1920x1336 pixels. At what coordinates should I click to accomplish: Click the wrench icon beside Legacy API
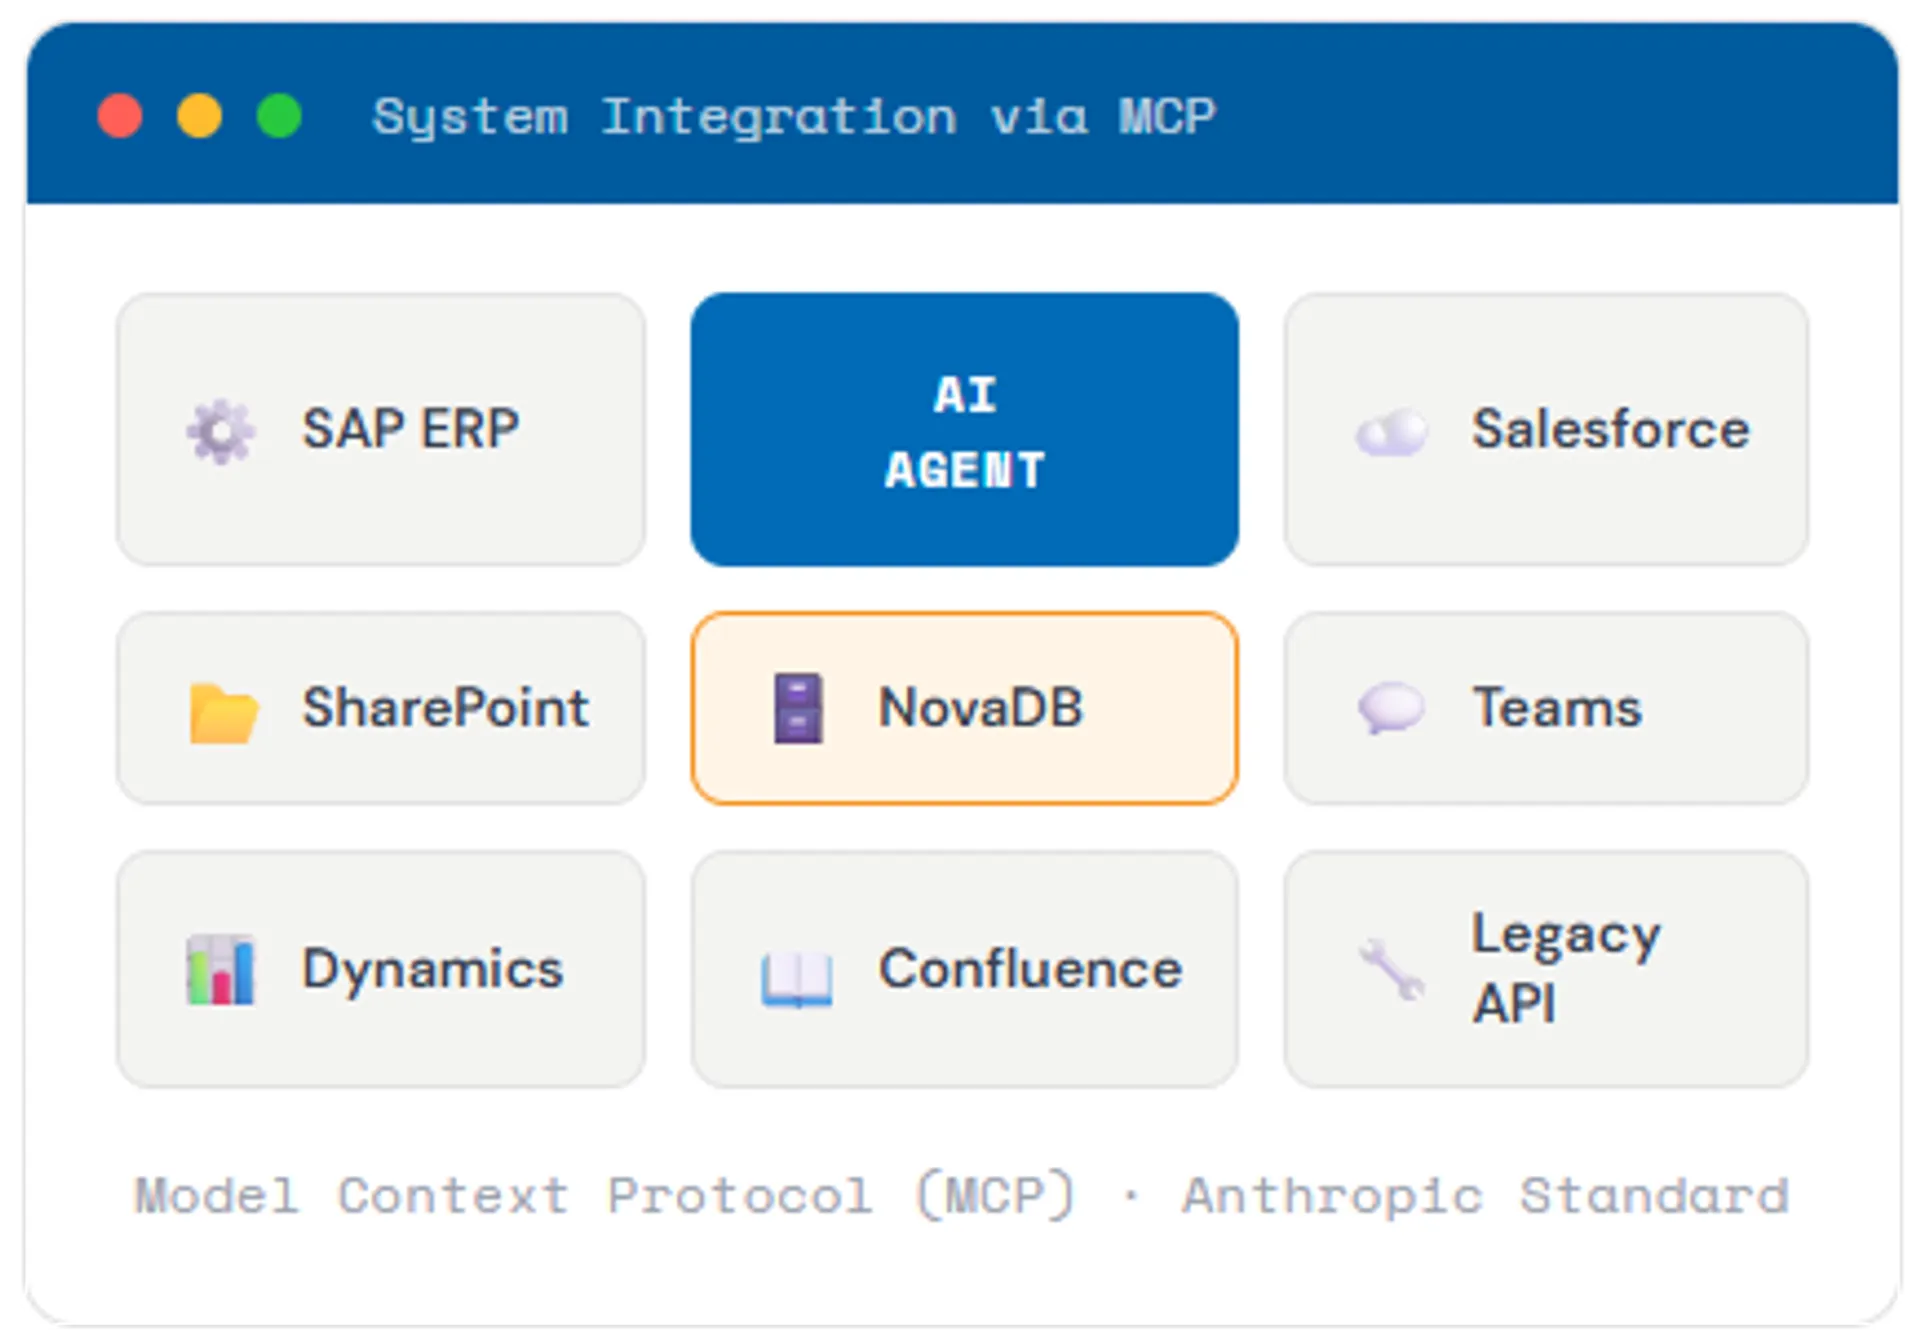click(1391, 969)
